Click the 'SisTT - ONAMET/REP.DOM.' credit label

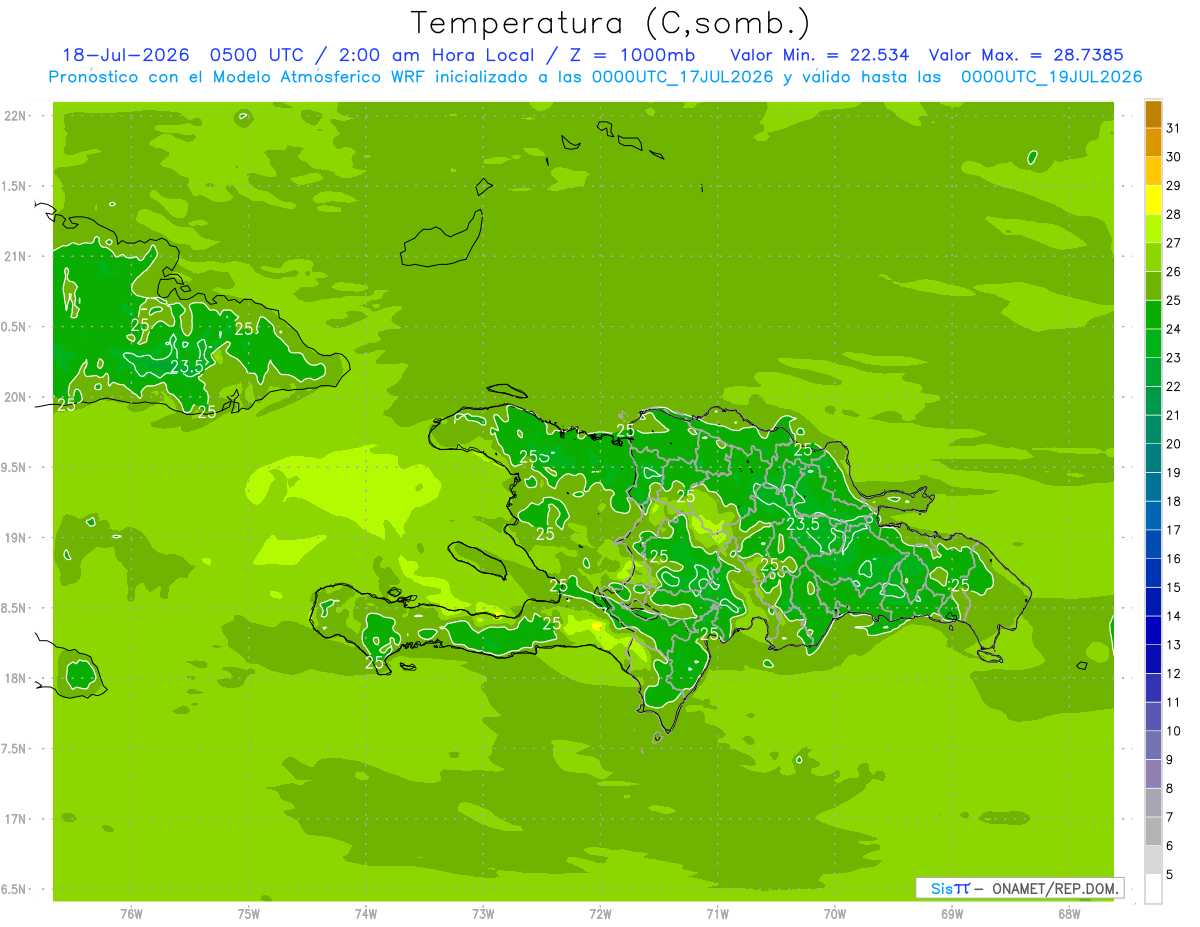coord(1019,888)
